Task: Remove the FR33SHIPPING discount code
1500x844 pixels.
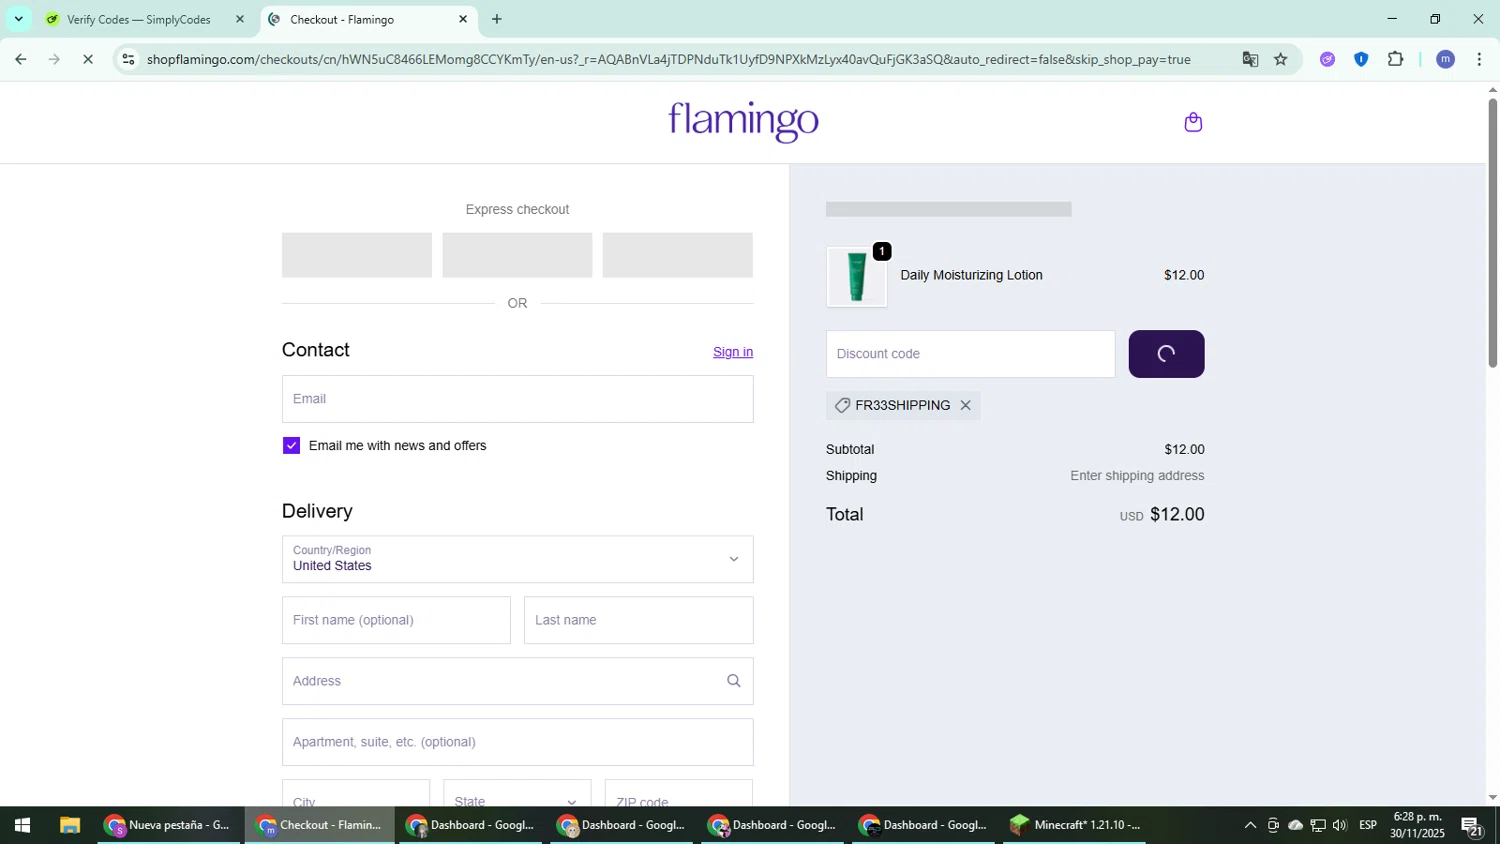Action: (965, 405)
